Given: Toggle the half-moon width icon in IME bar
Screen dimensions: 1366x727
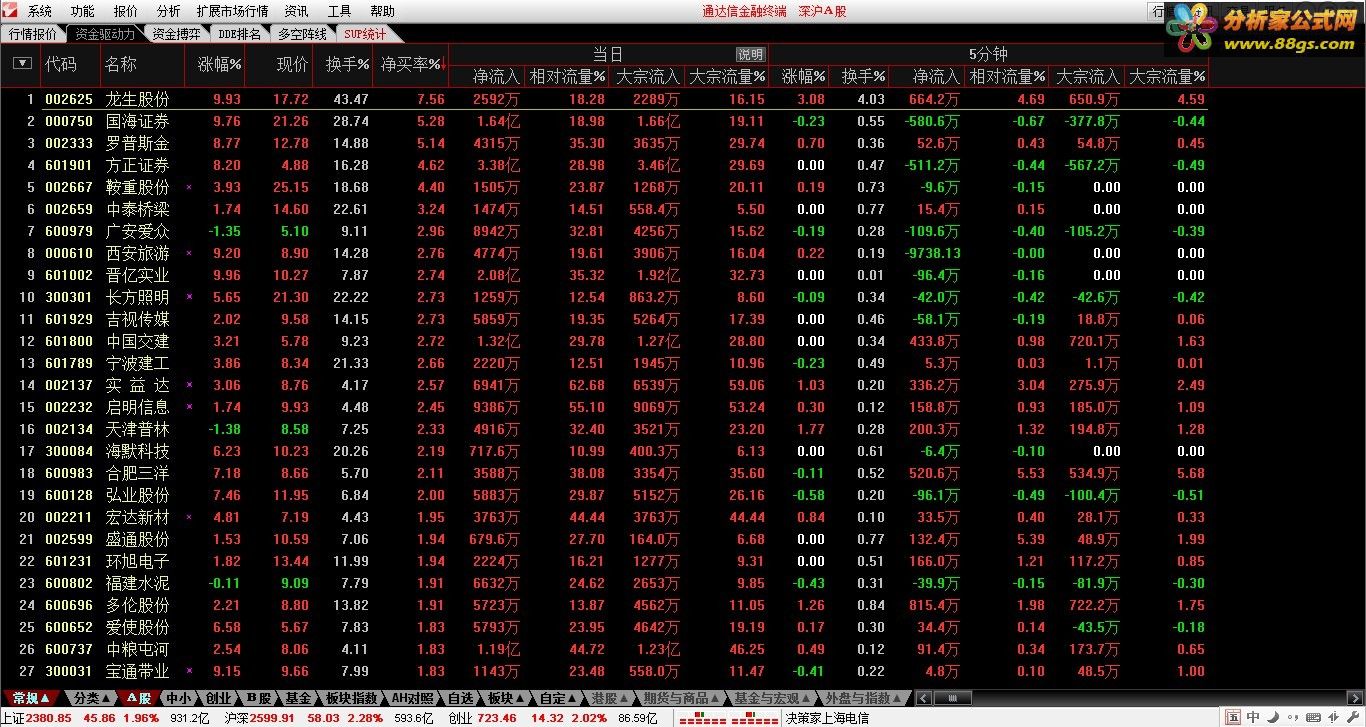Looking at the screenshot, I should pos(1271,717).
